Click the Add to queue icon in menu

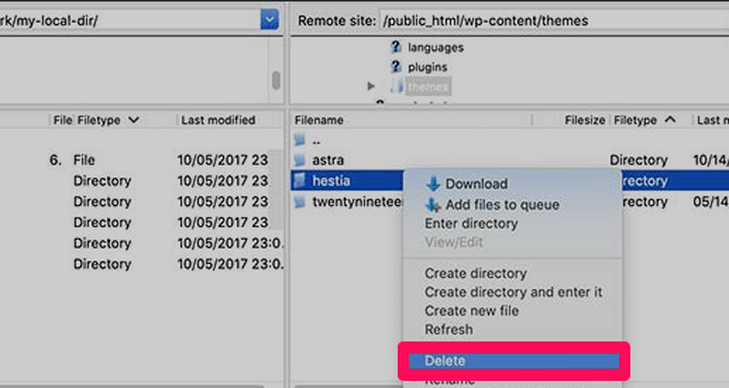tap(433, 204)
